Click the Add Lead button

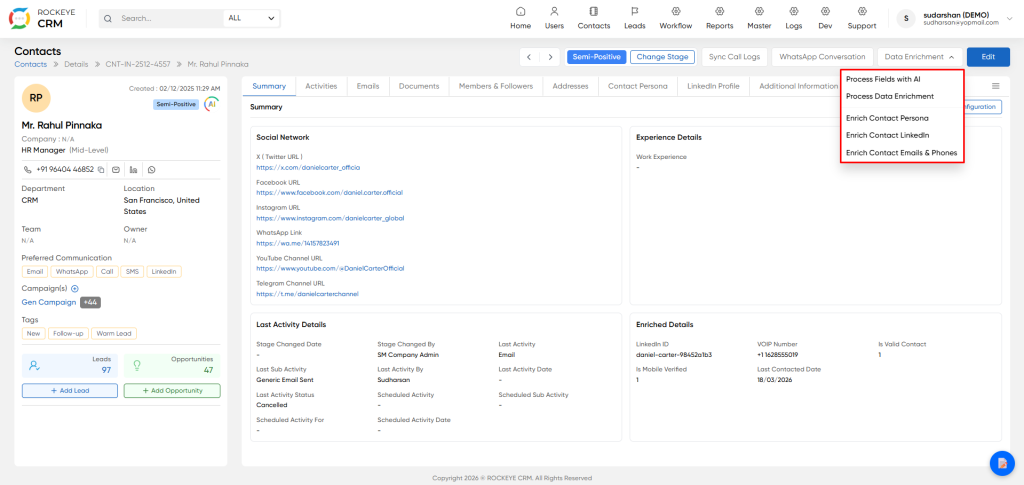[x=70, y=390]
